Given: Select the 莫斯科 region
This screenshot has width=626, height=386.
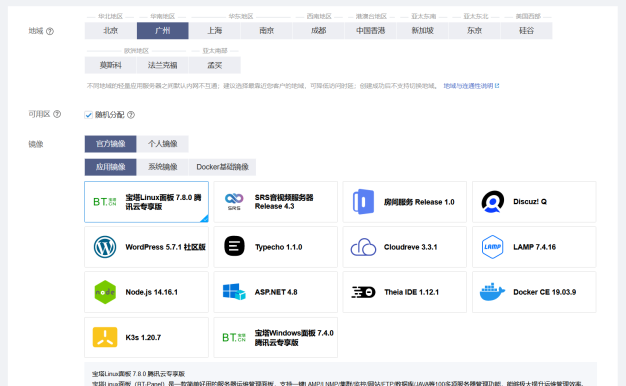Looking at the screenshot, I should (x=111, y=65).
